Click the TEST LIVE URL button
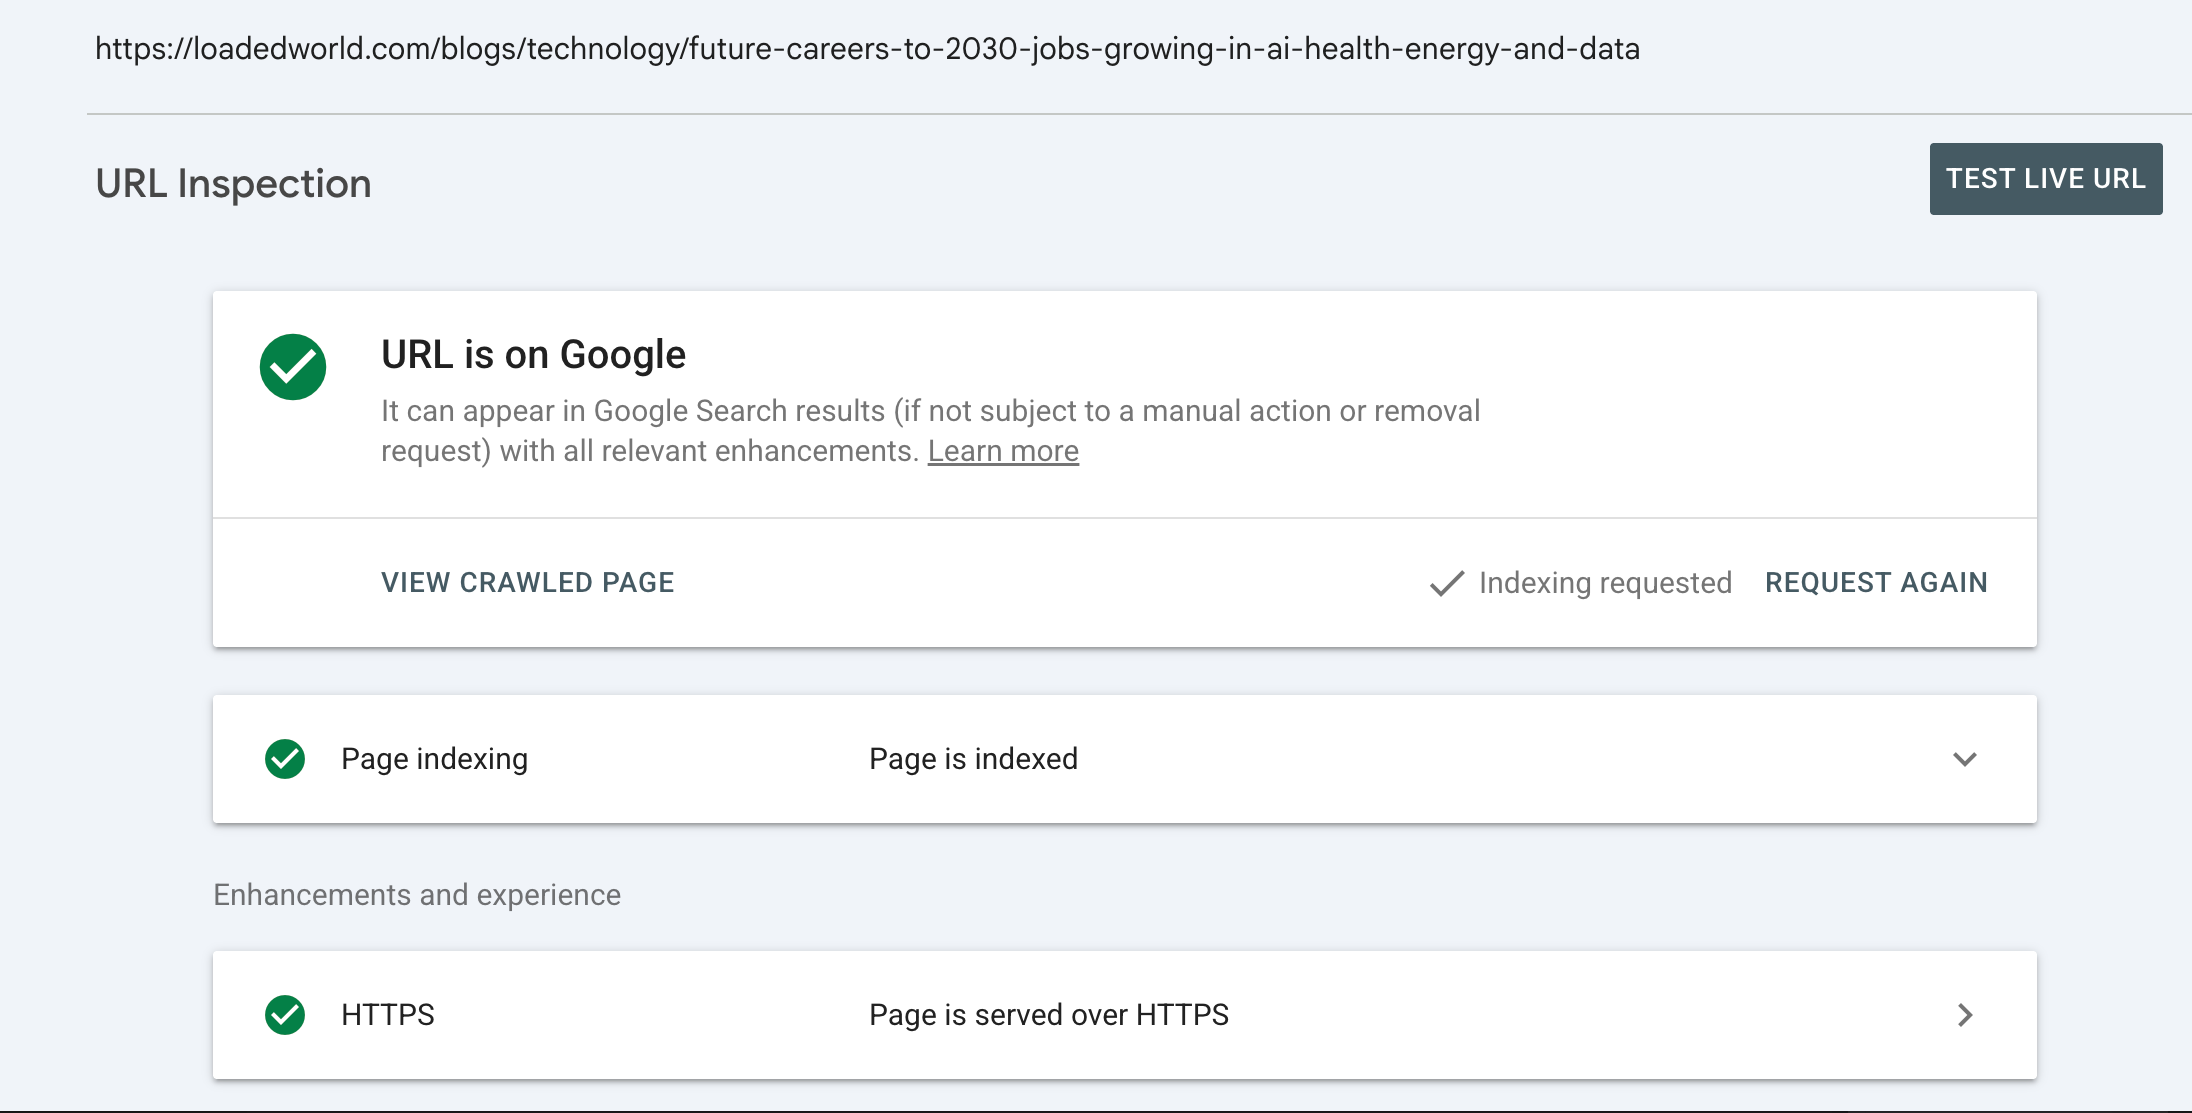The width and height of the screenshot is (2192, 1113). point(2046,179)
